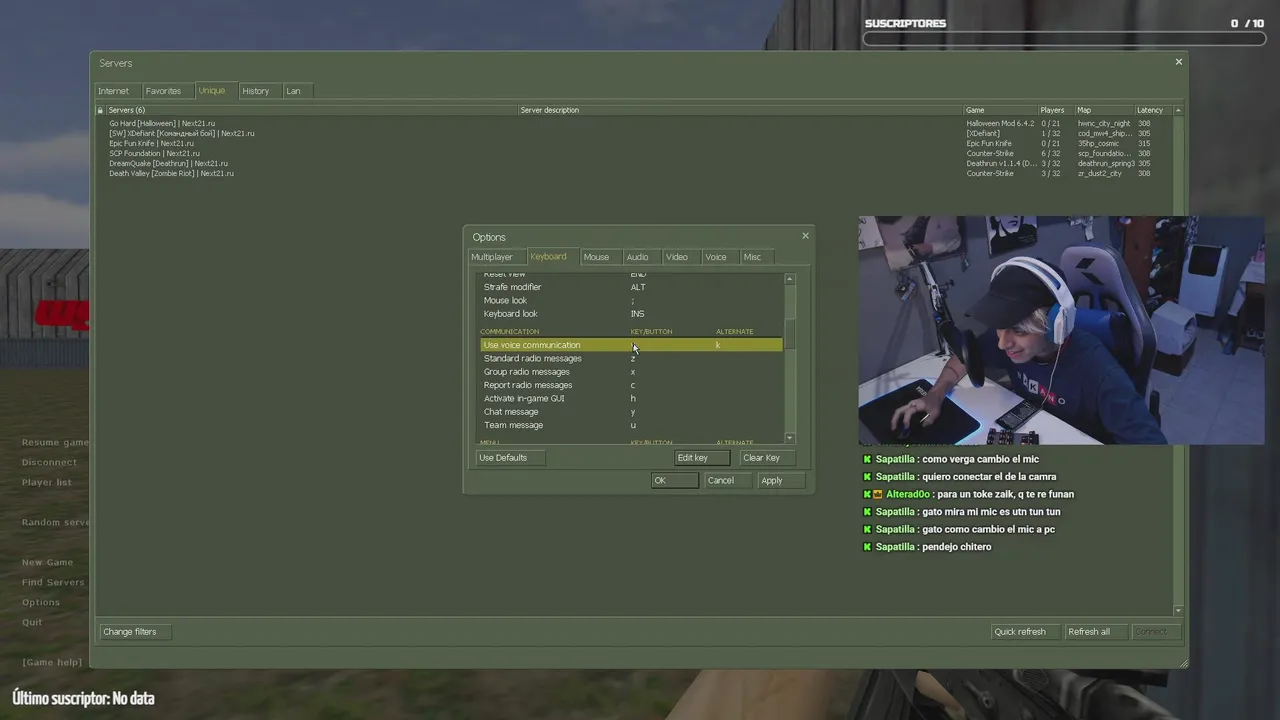Click the Servers window corner grip
1280x720 pixels.
point(1183,662)
